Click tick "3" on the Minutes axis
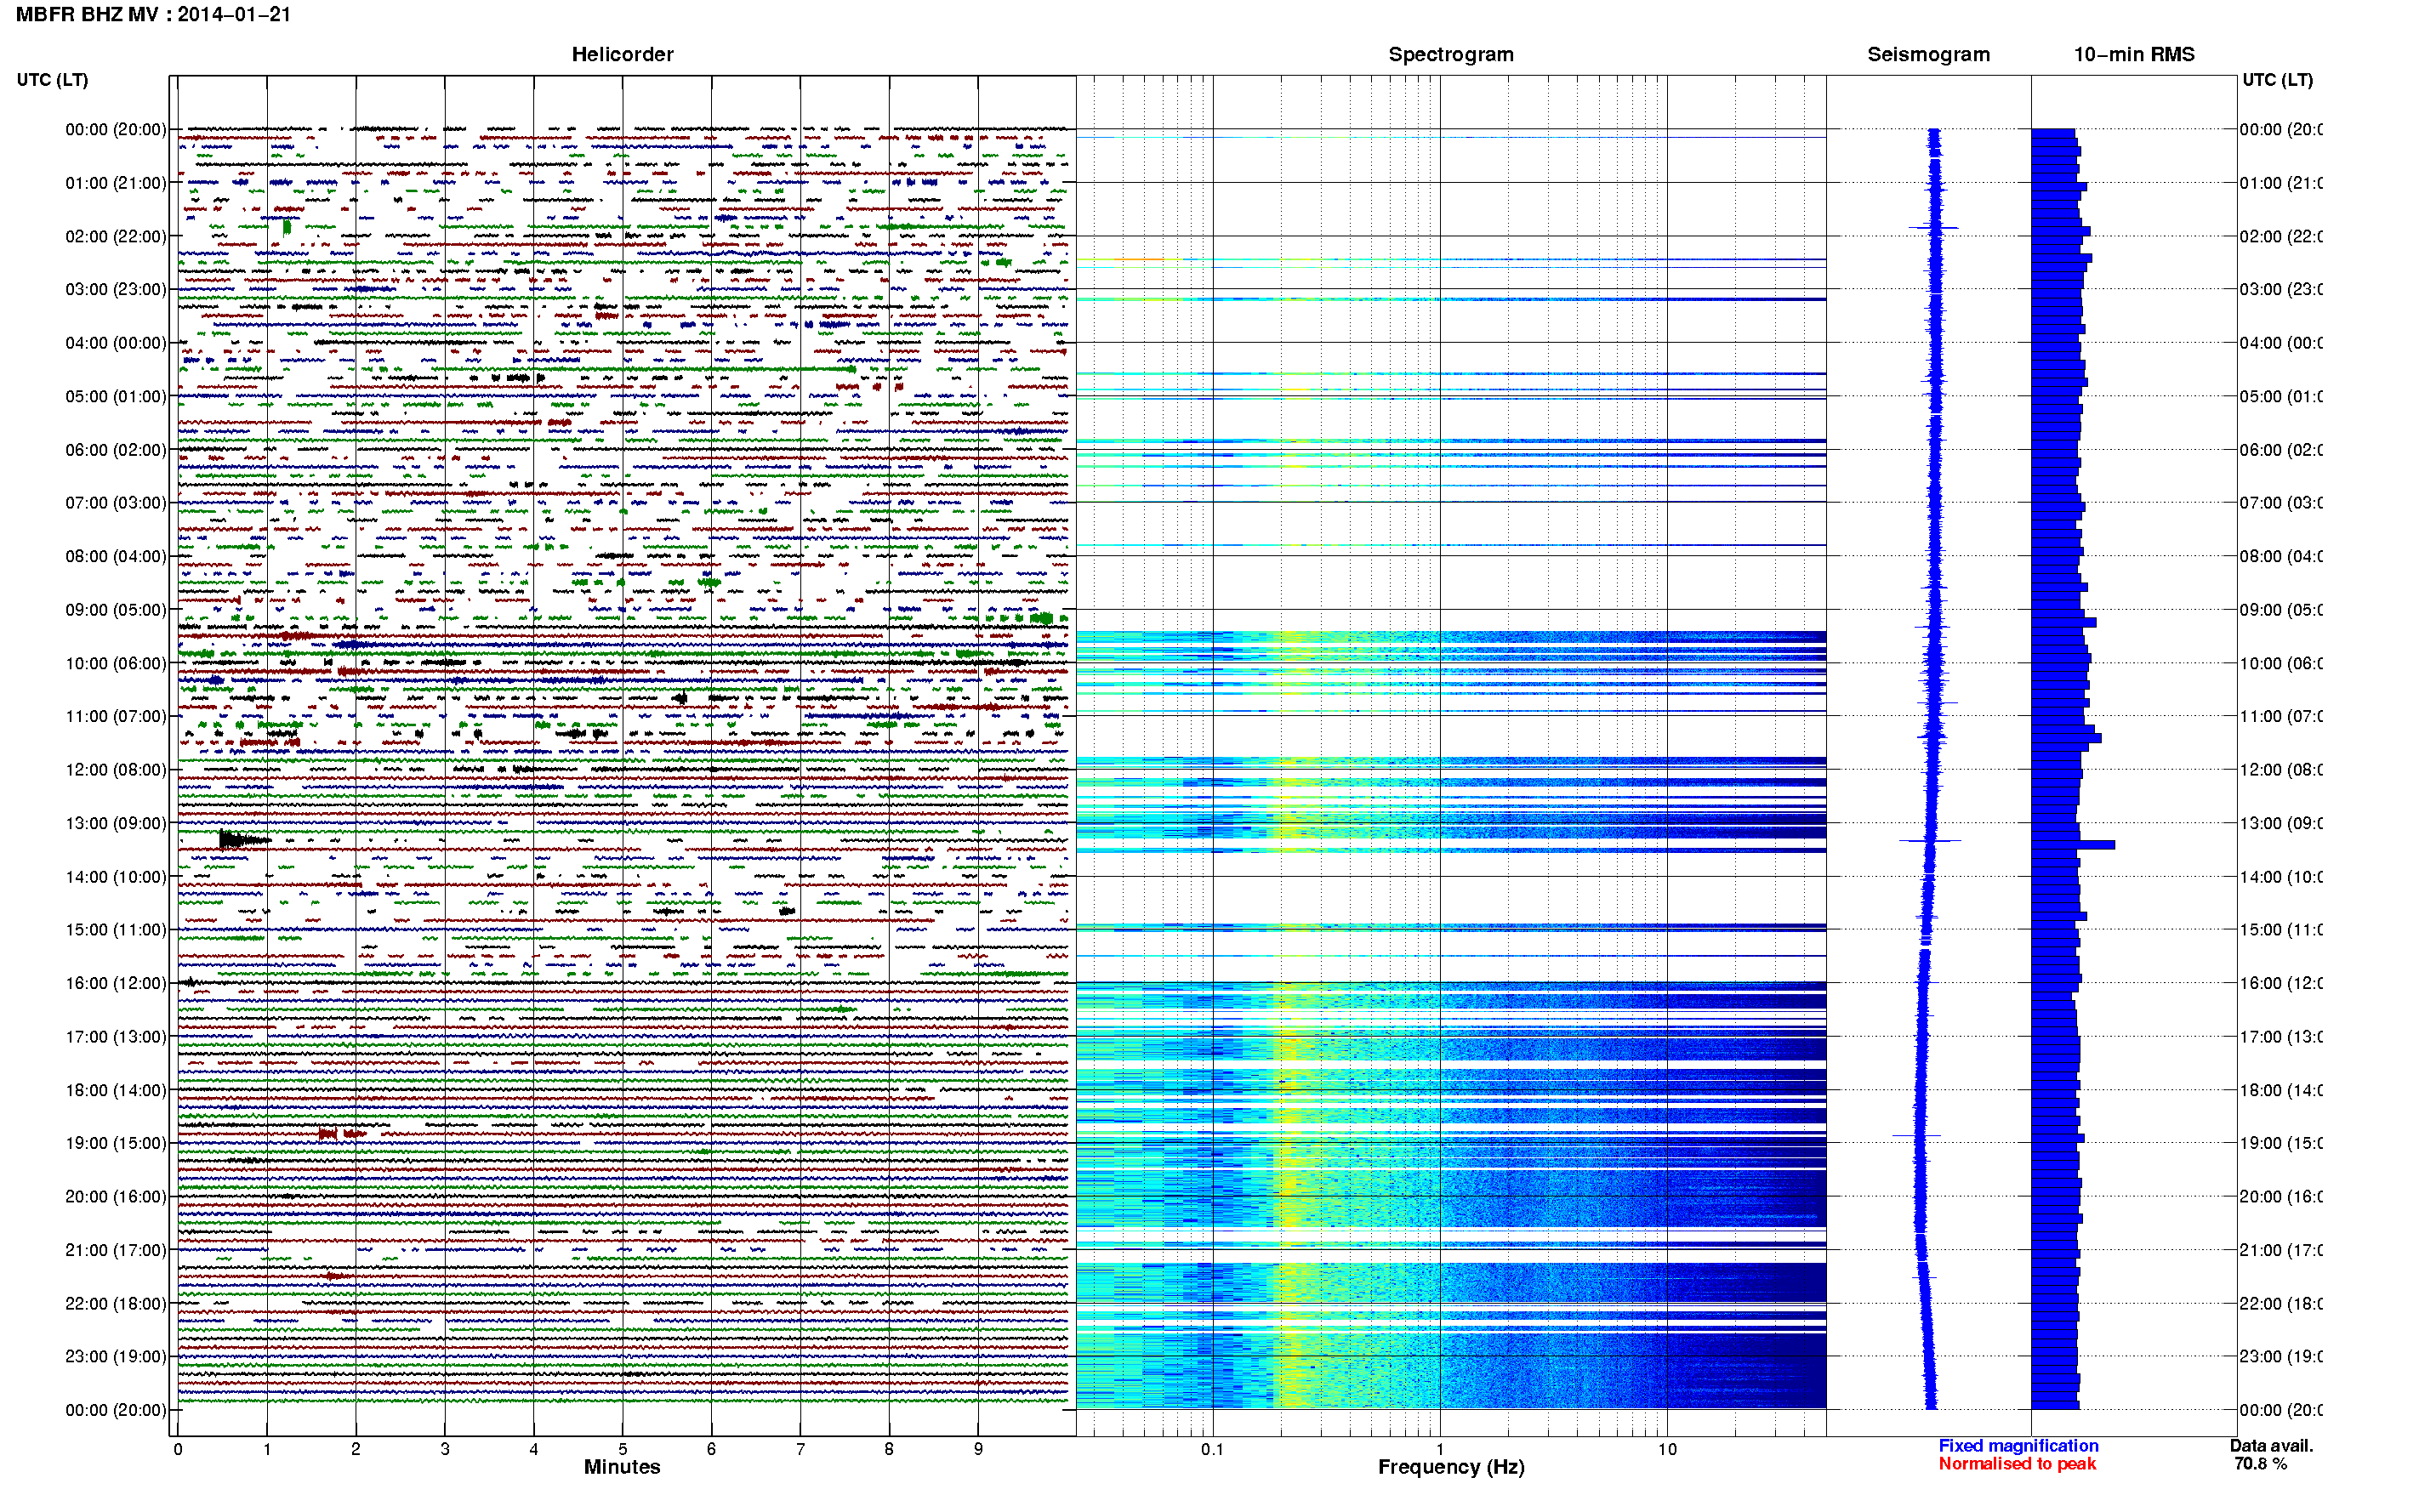2419x1512 pixels. pos(445,1449)
